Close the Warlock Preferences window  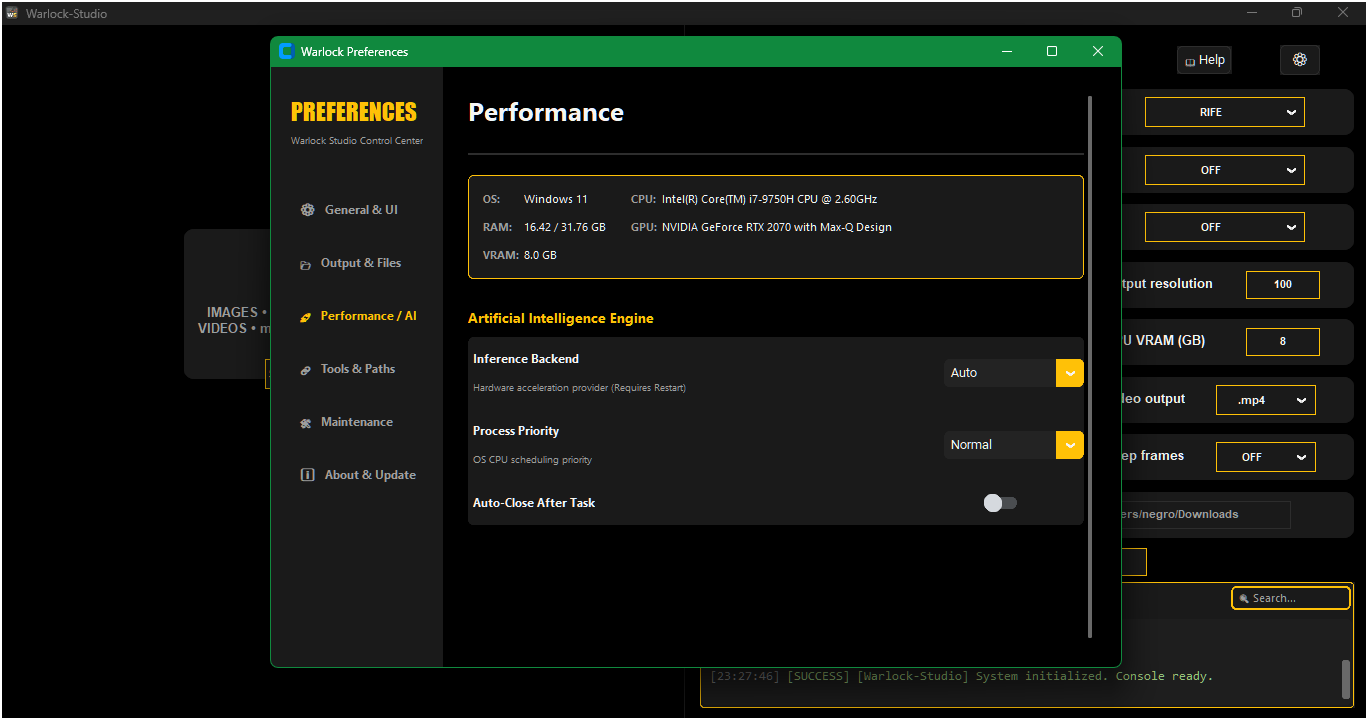coord(1098,52)
